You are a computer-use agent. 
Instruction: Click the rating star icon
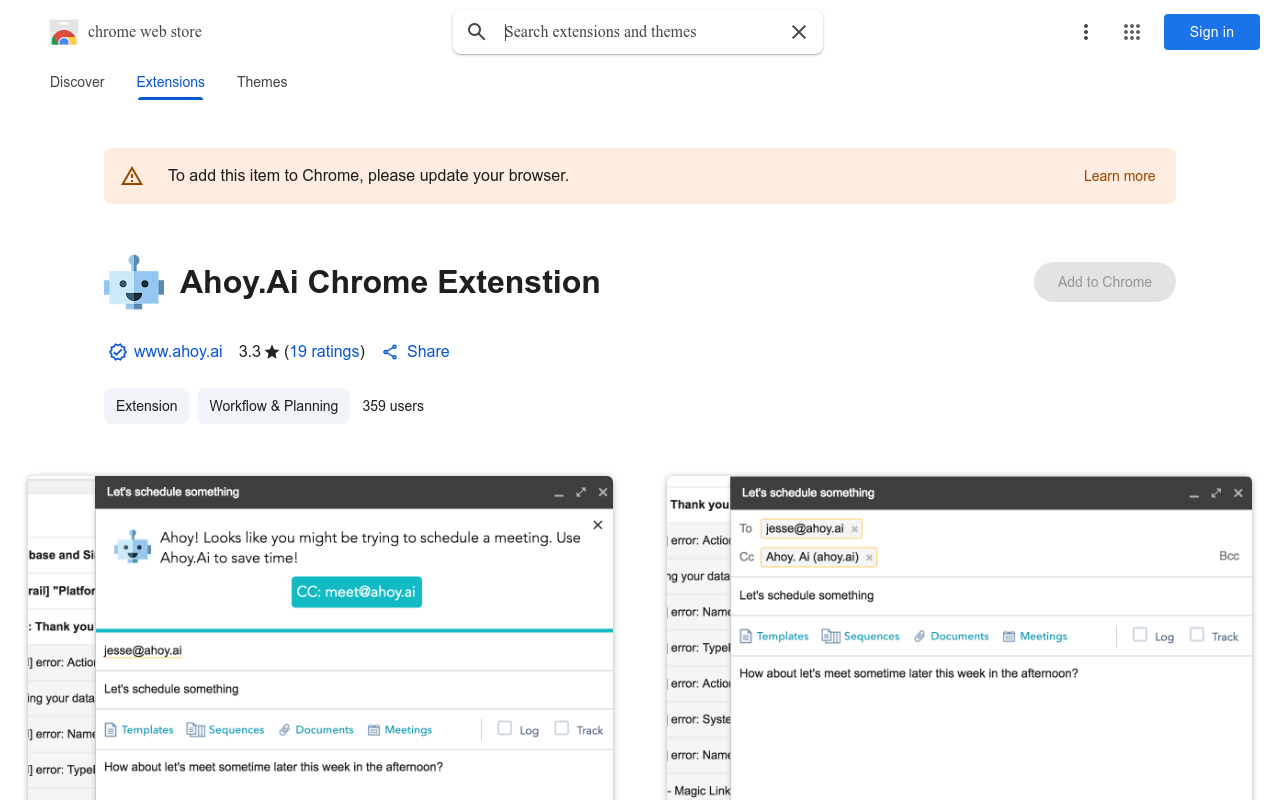point(272,352)
